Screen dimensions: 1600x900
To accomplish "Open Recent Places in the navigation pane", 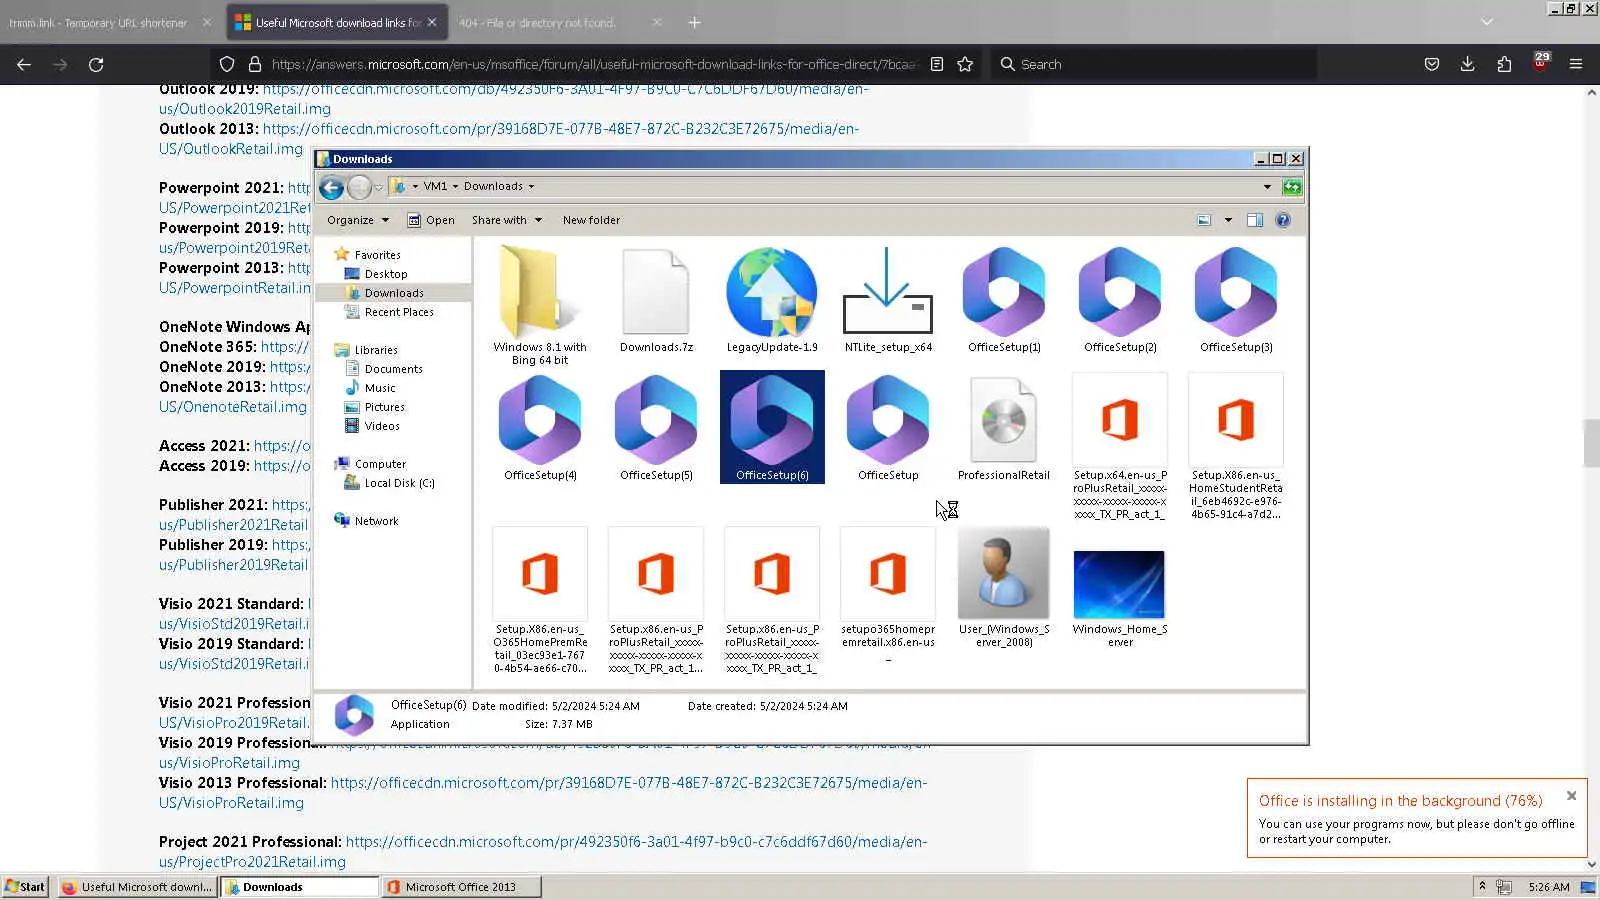I will point(398,312).
